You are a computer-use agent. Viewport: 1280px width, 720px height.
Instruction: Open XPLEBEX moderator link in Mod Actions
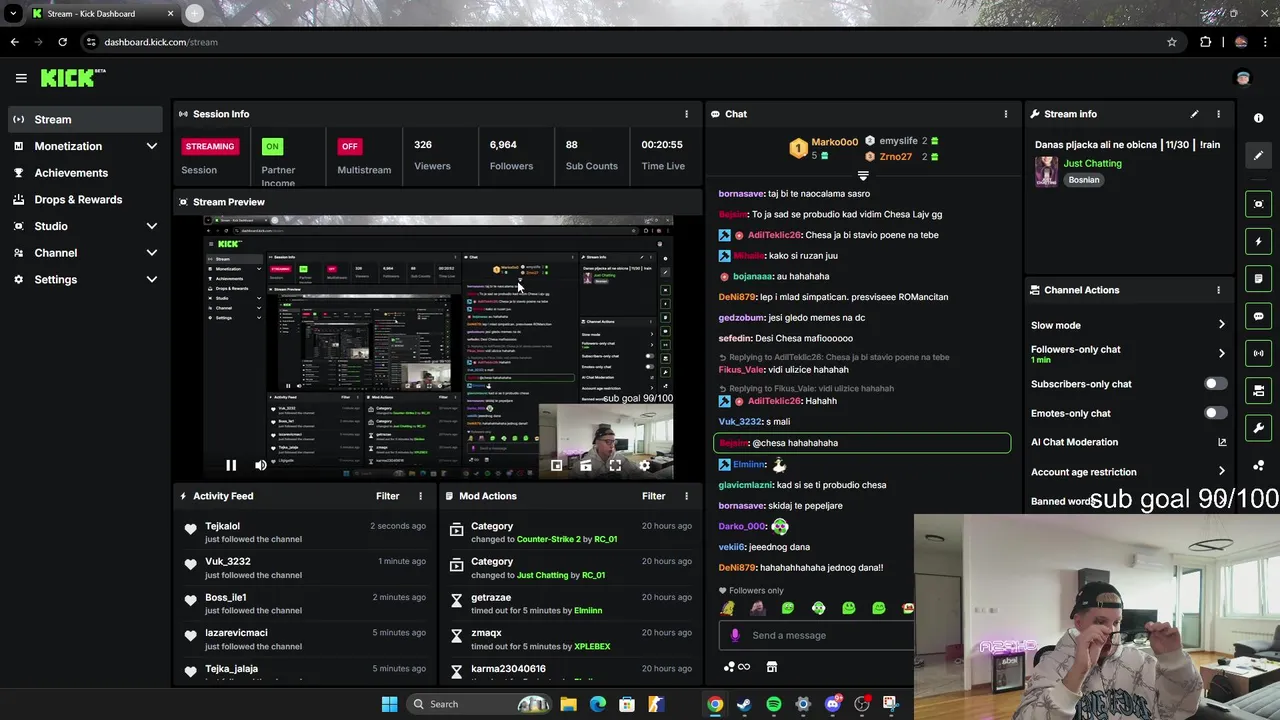click(x=592, y=646)
